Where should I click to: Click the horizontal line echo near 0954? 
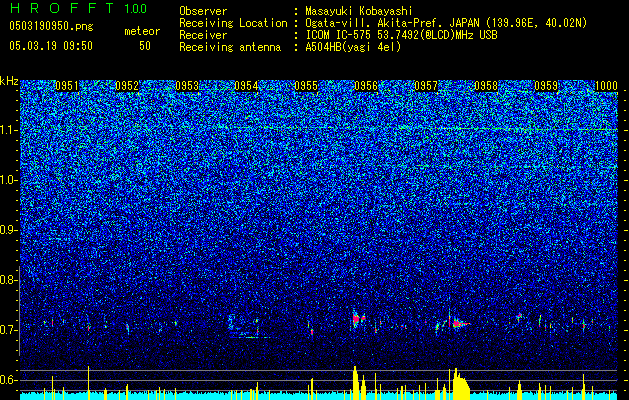tap(250, 337)
